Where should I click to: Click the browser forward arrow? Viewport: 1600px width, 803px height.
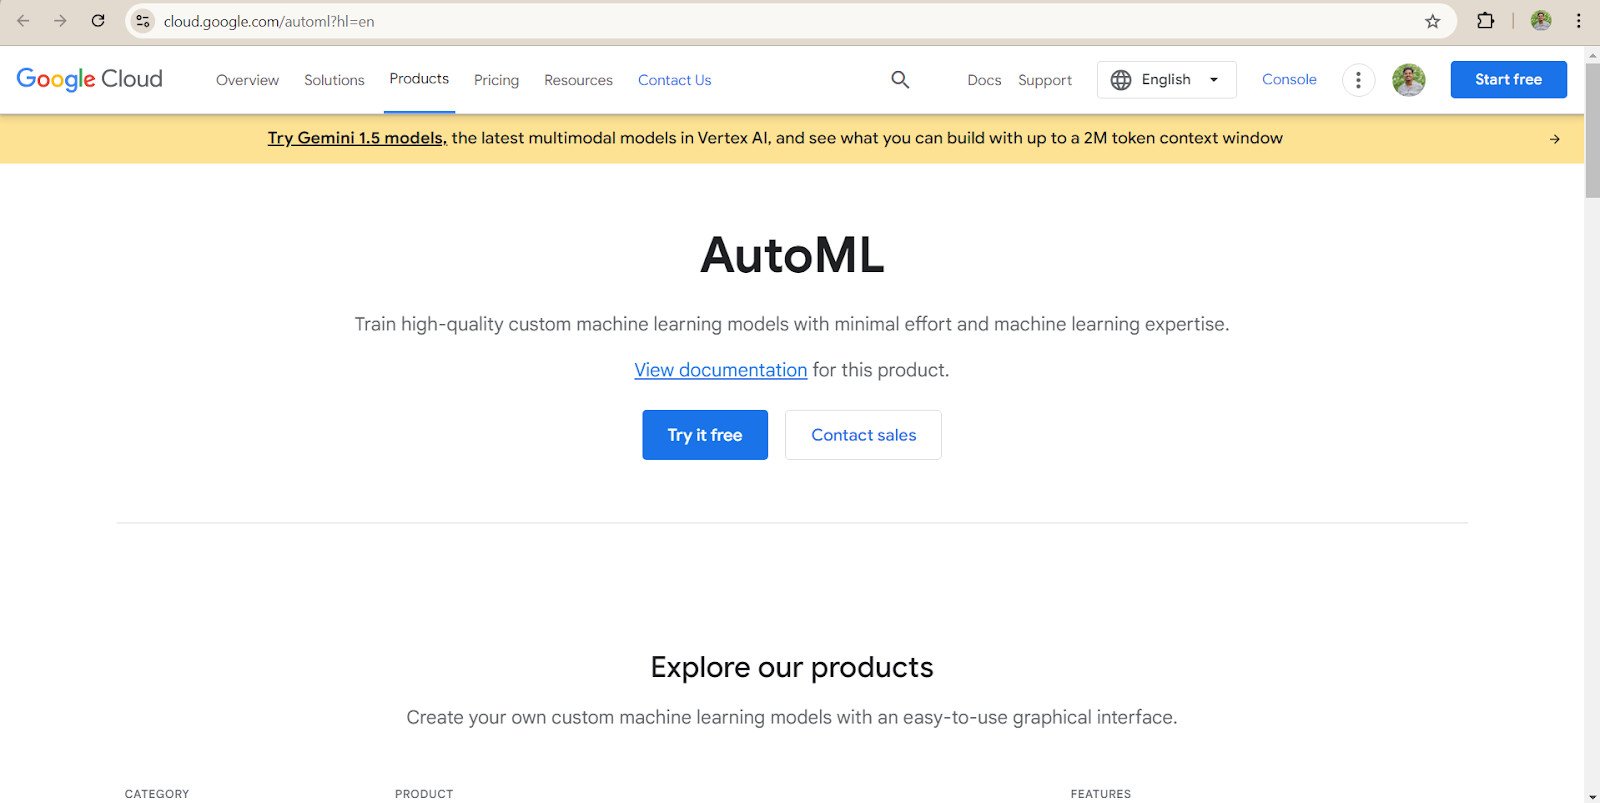[x=60, y=21]
